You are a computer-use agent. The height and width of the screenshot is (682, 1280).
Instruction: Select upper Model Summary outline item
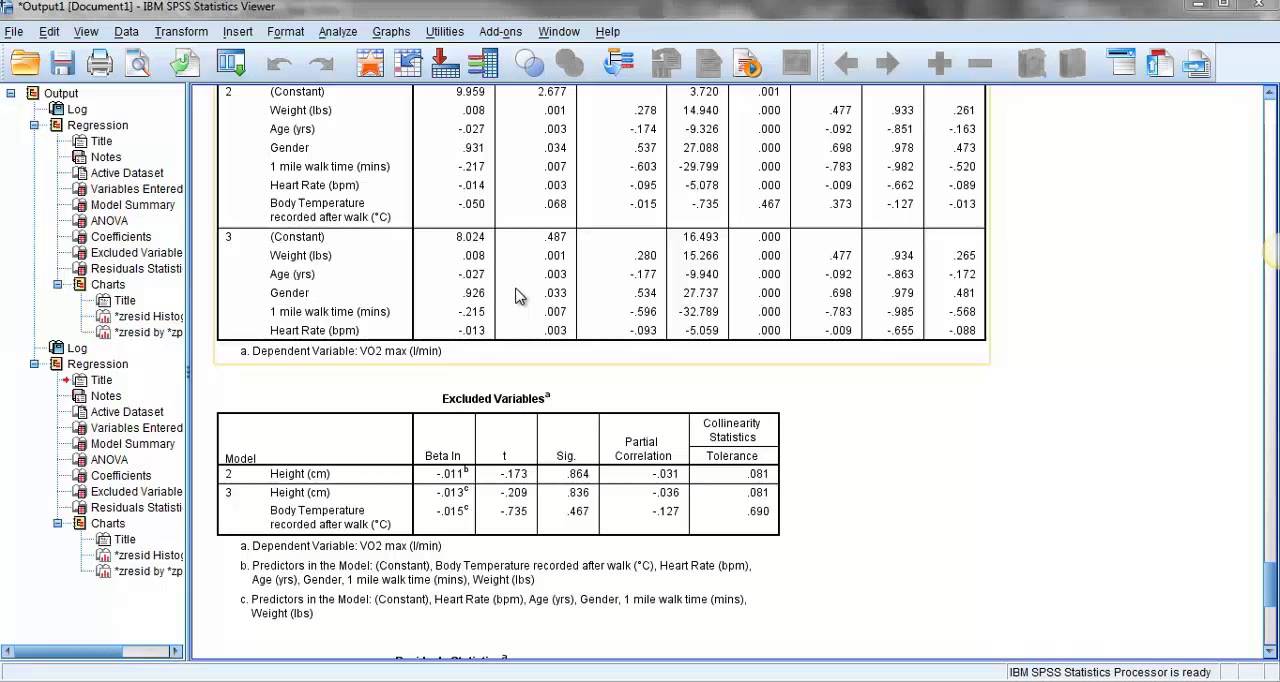(x=133, y=205)
